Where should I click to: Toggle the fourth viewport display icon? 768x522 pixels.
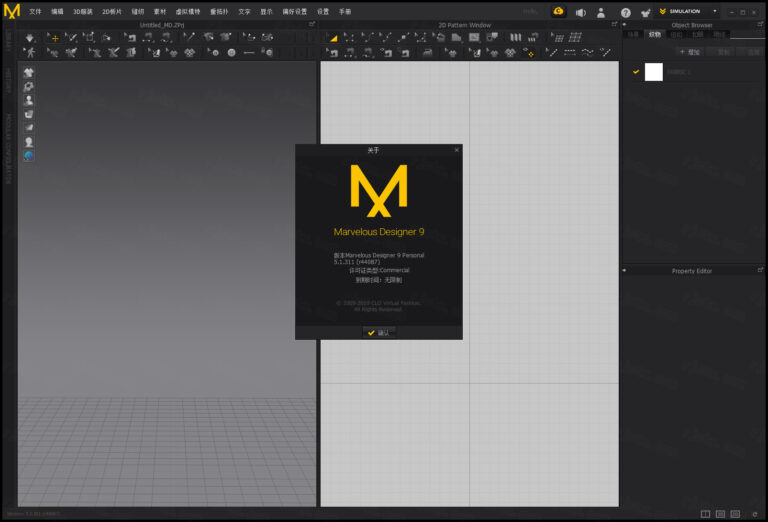29,114
